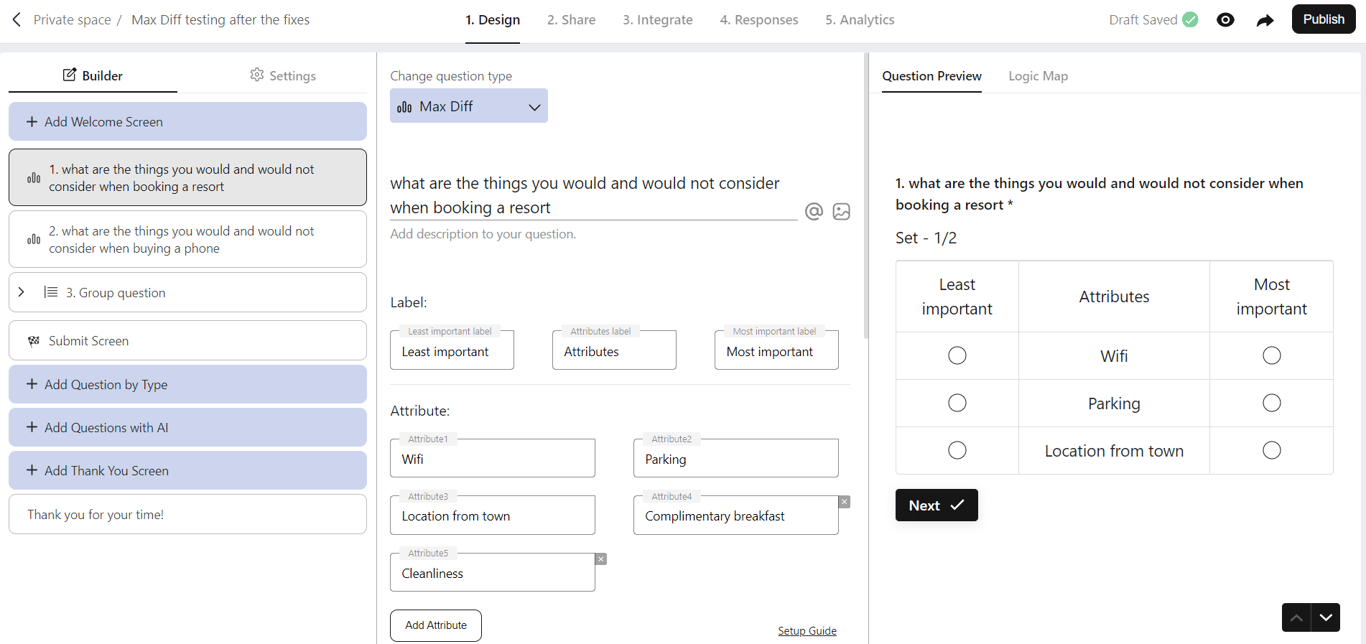Open the Logic Map tab

(x=1038, y=76)
